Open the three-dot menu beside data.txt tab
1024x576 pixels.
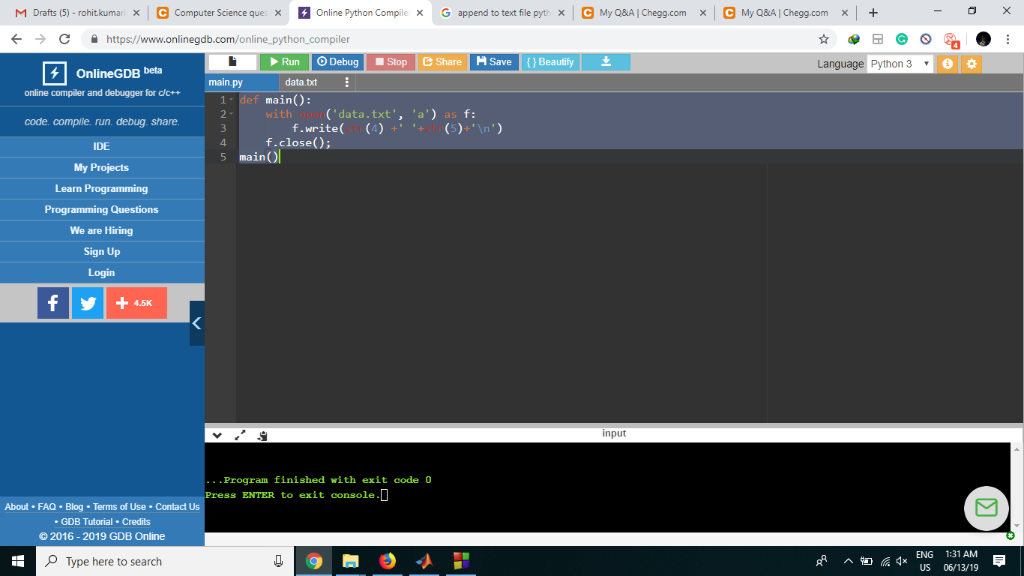click(345, 82)
